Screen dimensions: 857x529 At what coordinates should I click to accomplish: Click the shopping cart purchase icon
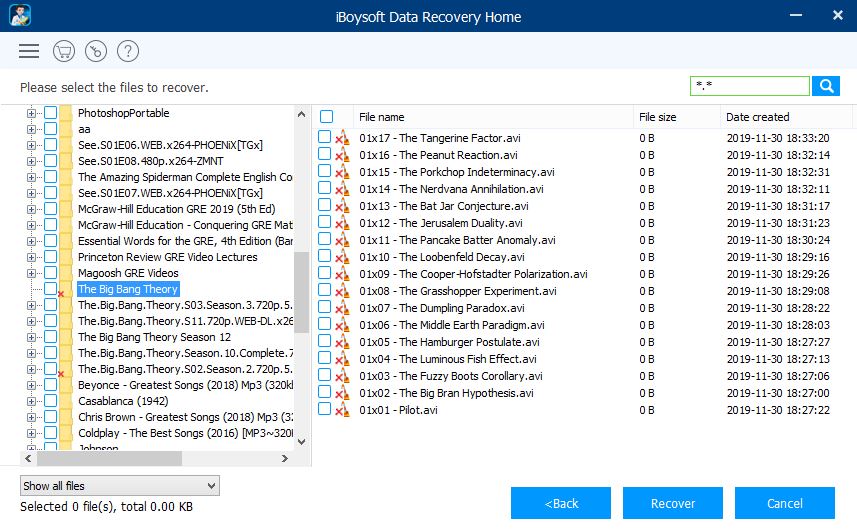[x=64, y=51]
